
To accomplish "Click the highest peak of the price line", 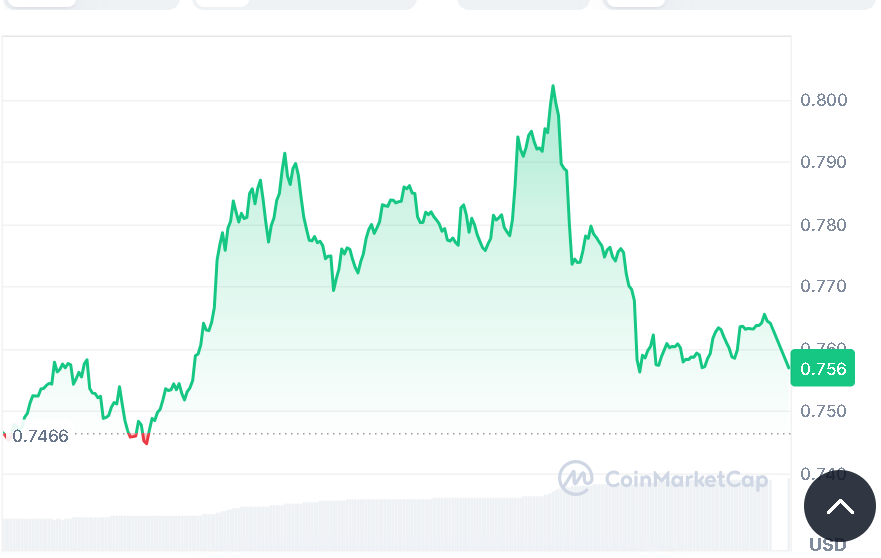I will [552, 87].
